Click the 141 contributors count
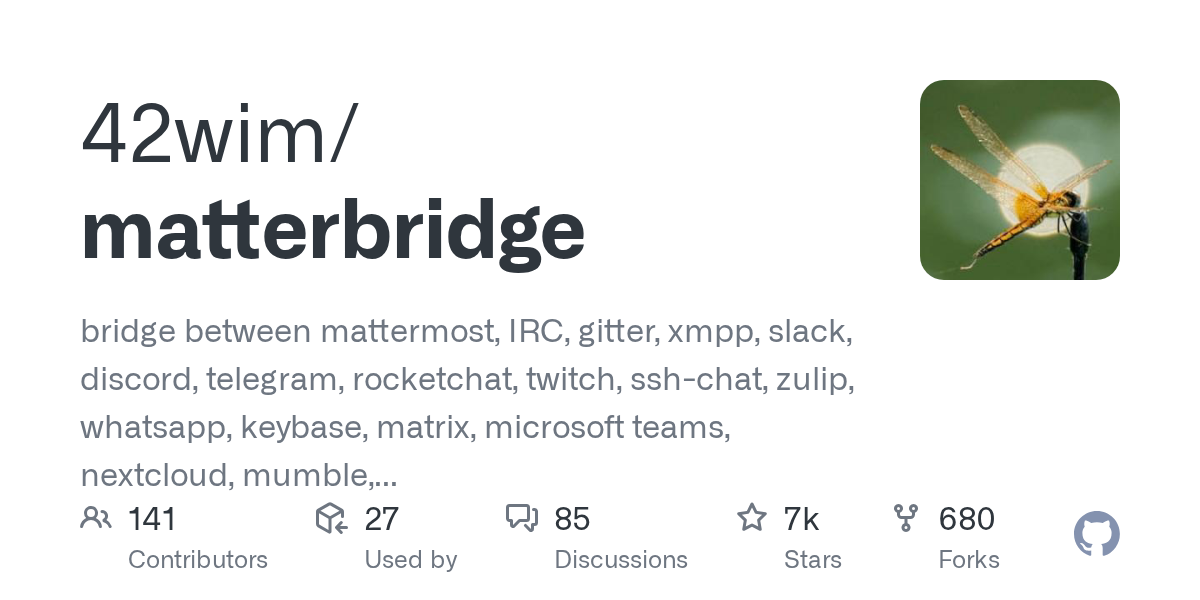This screenshot has height=600, width=1200. point(152,519)
